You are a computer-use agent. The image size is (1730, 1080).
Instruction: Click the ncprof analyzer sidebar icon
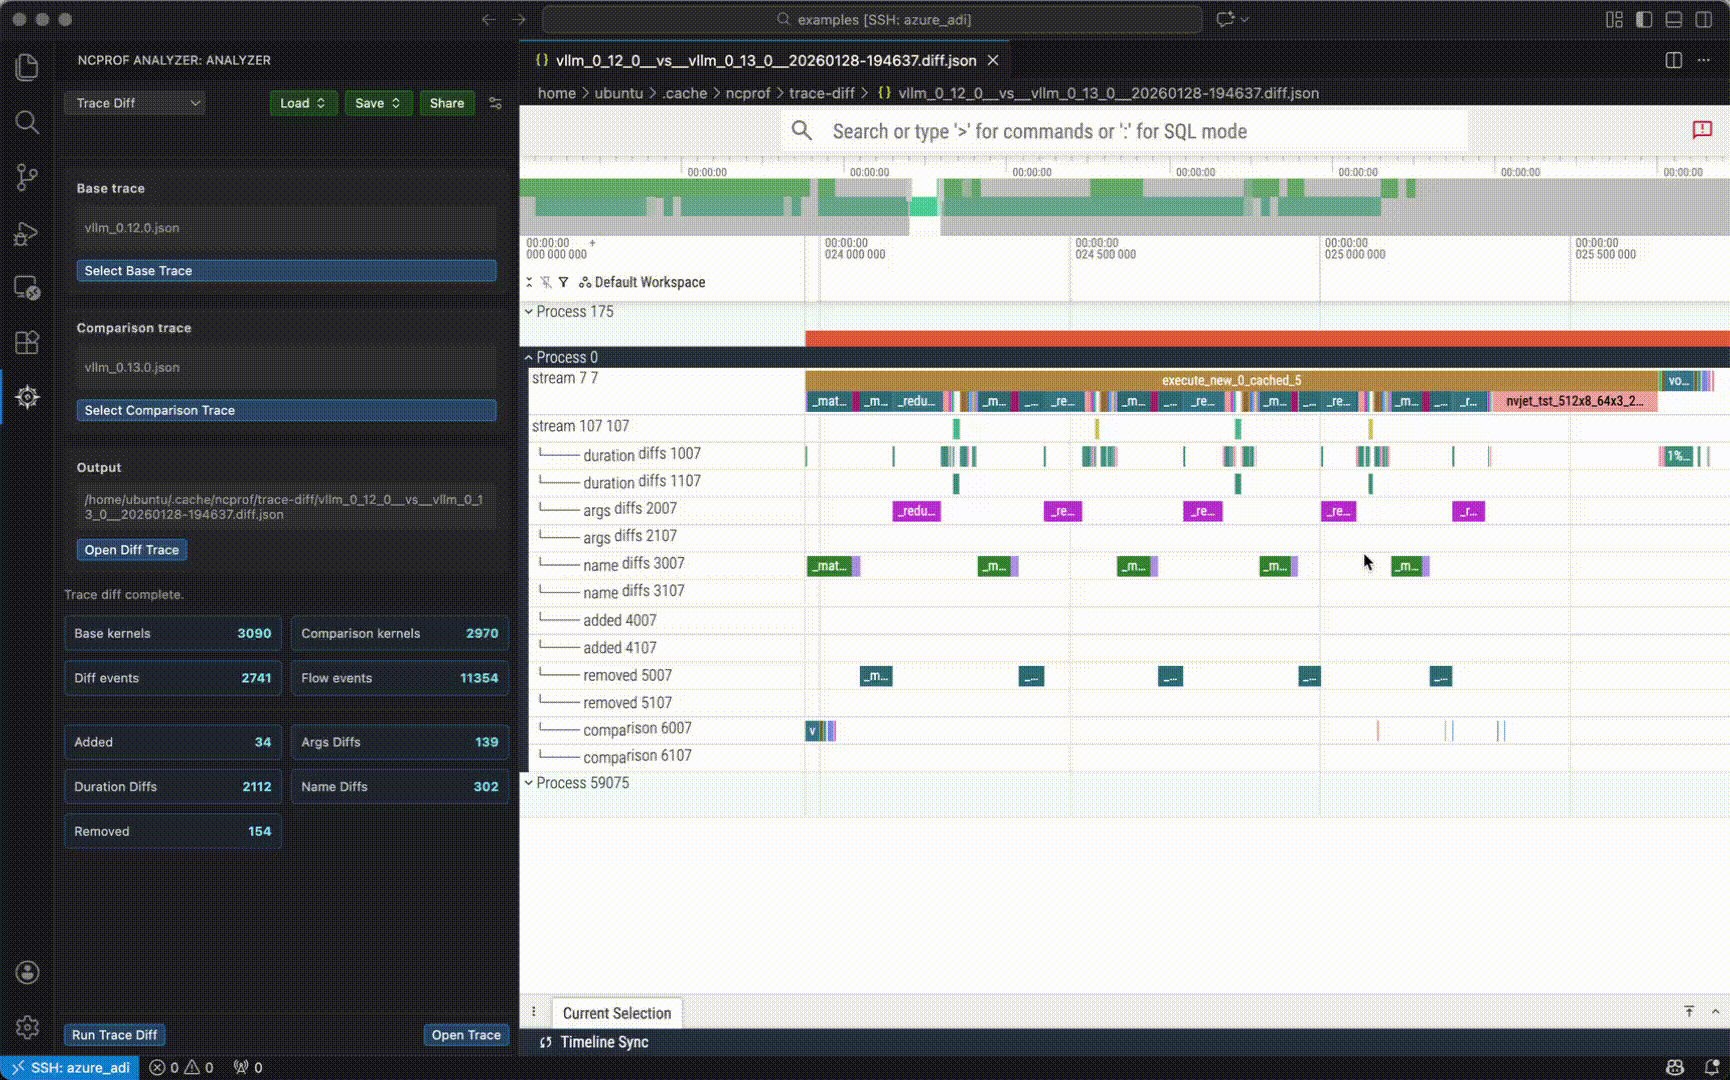(27, 397)
